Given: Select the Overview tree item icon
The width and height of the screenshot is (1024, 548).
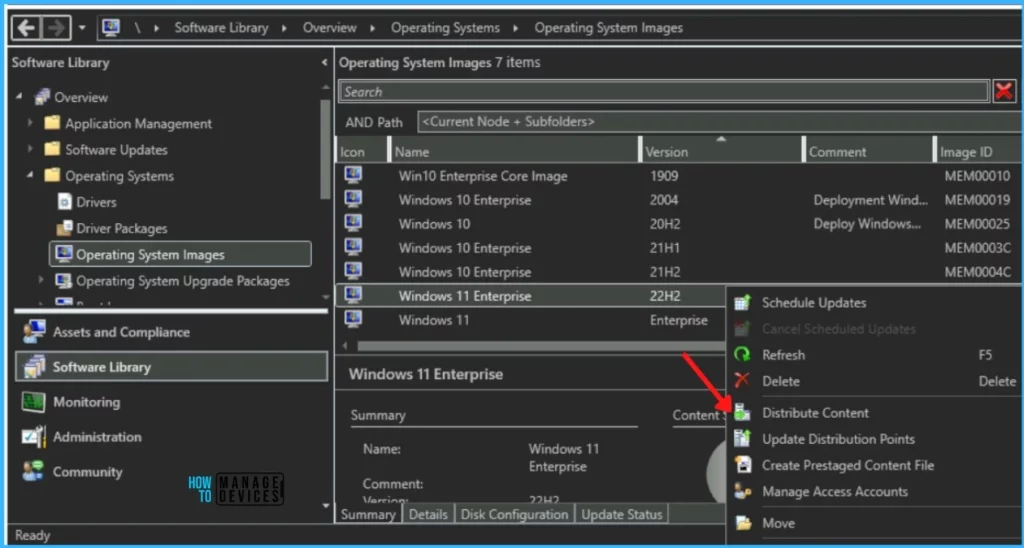Looking at the screenshot, I should [42, 97].
